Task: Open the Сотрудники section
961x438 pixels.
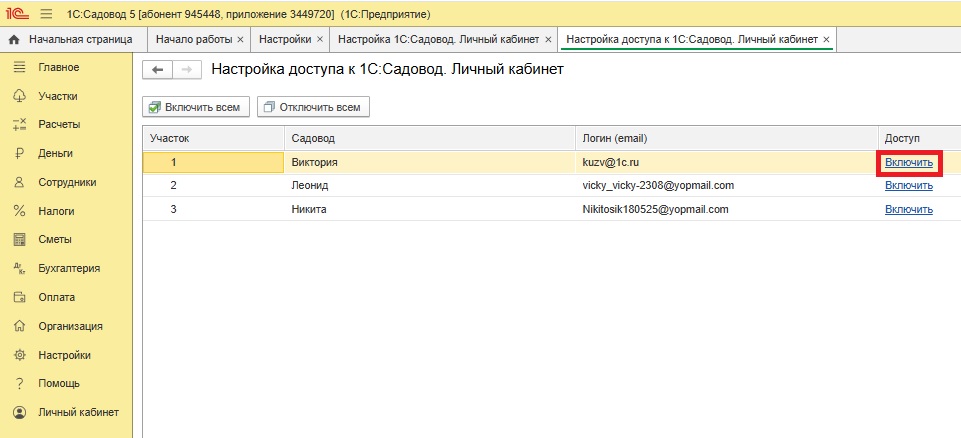Action: pos(67,182)
